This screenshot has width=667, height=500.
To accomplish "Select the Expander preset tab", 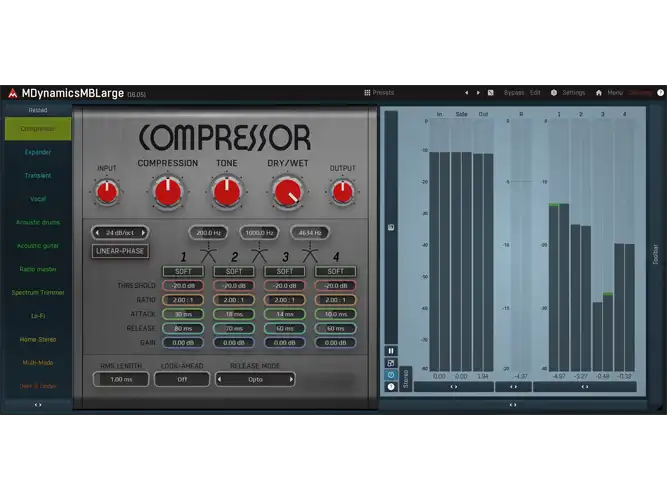I will tap(38, 152).
